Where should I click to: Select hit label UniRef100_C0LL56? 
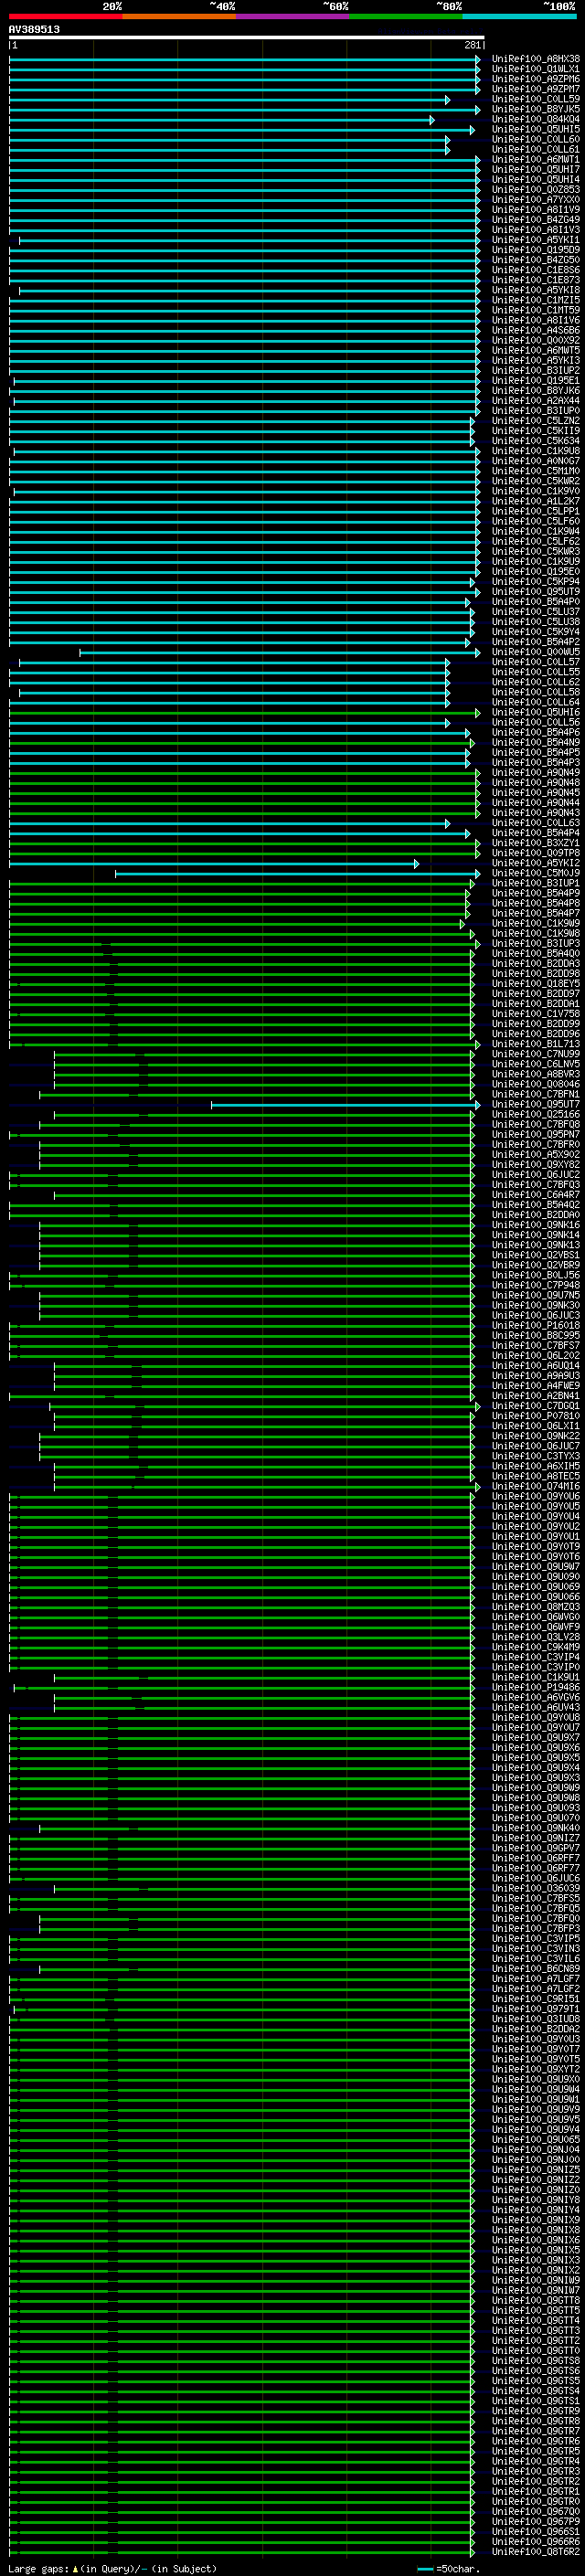point(536,722)
